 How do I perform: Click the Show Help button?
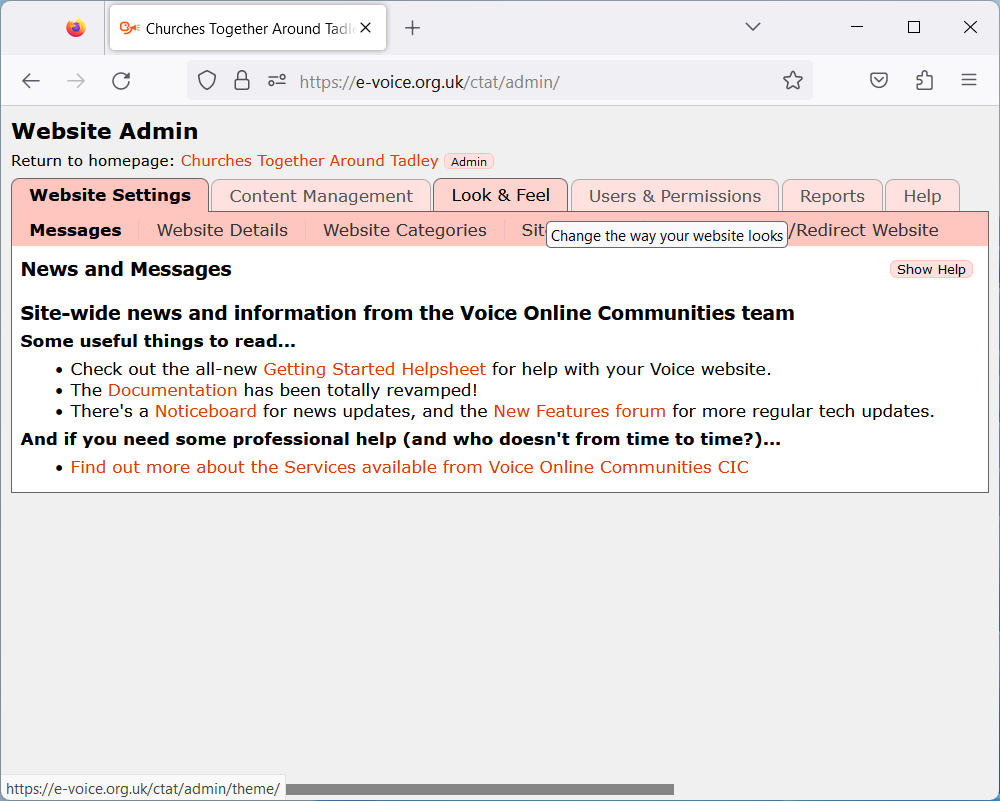click(930, 270)
